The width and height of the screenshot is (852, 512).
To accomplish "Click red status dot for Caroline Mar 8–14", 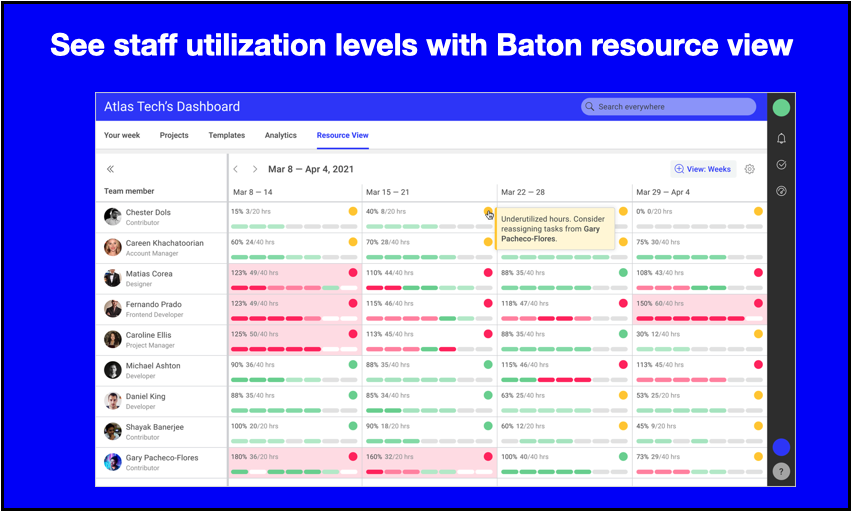I will click(353, 334).
